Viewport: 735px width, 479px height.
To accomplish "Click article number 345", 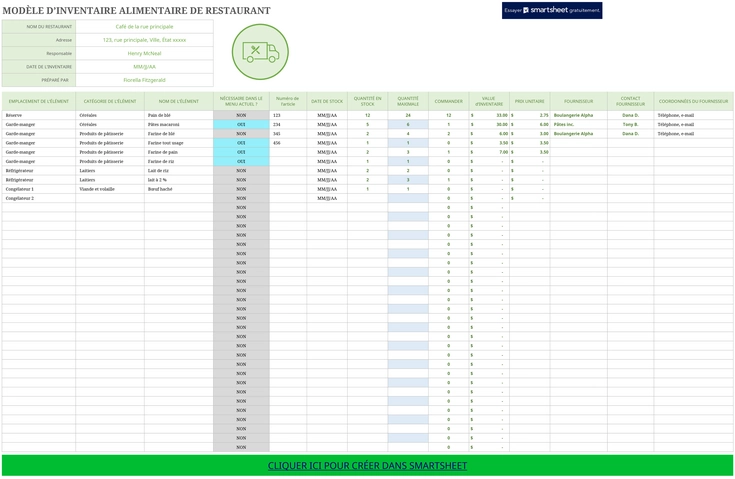I will [288, 134].
